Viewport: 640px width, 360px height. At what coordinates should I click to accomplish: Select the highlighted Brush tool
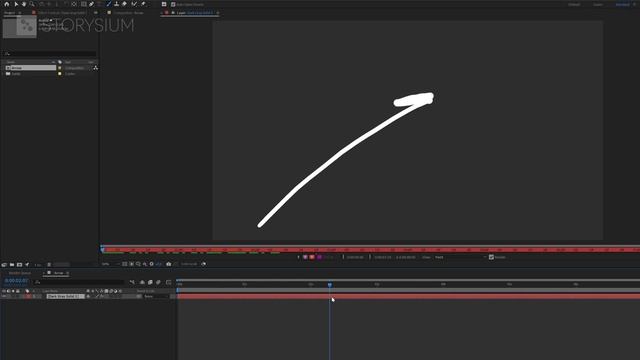click(x=109, y=4)
